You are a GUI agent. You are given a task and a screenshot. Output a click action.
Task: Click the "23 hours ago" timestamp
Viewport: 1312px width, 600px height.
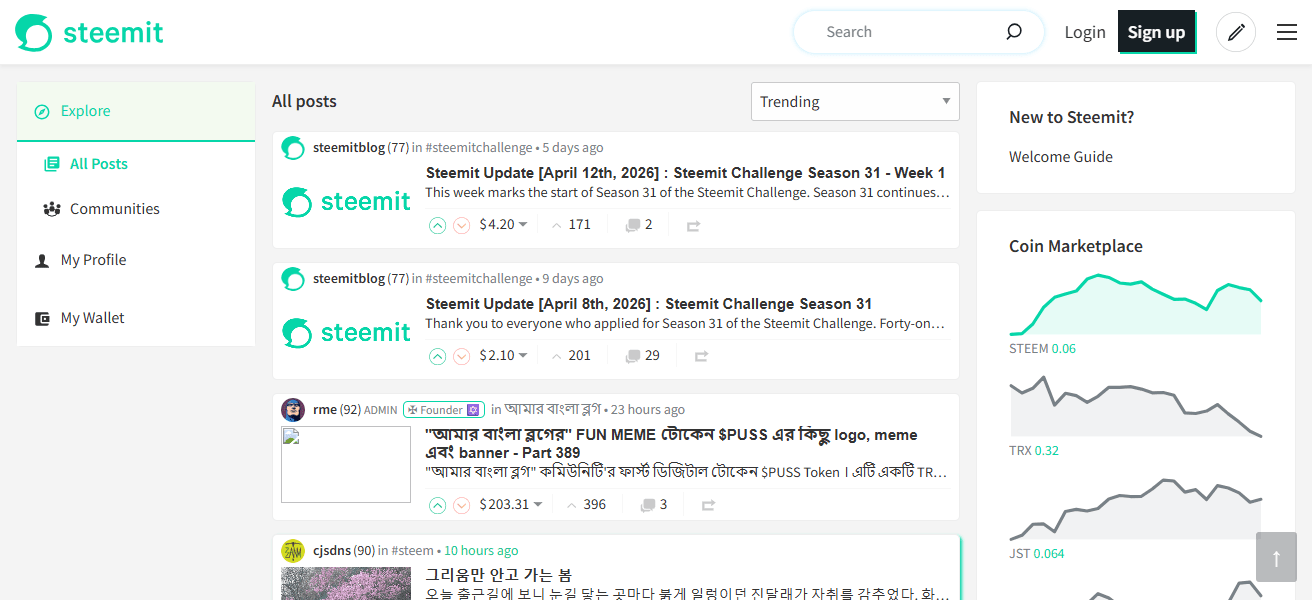(x=648, y=410)
